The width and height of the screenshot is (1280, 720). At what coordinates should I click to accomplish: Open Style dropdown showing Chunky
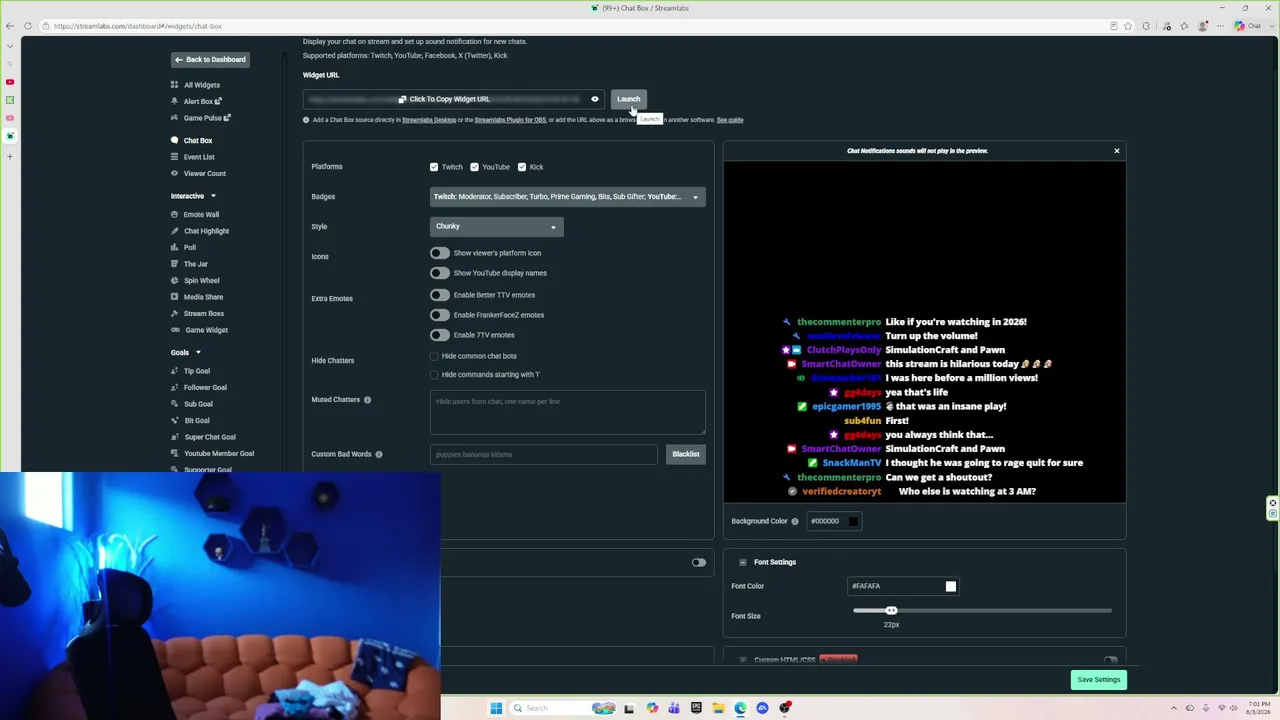[x=497, y=227]
